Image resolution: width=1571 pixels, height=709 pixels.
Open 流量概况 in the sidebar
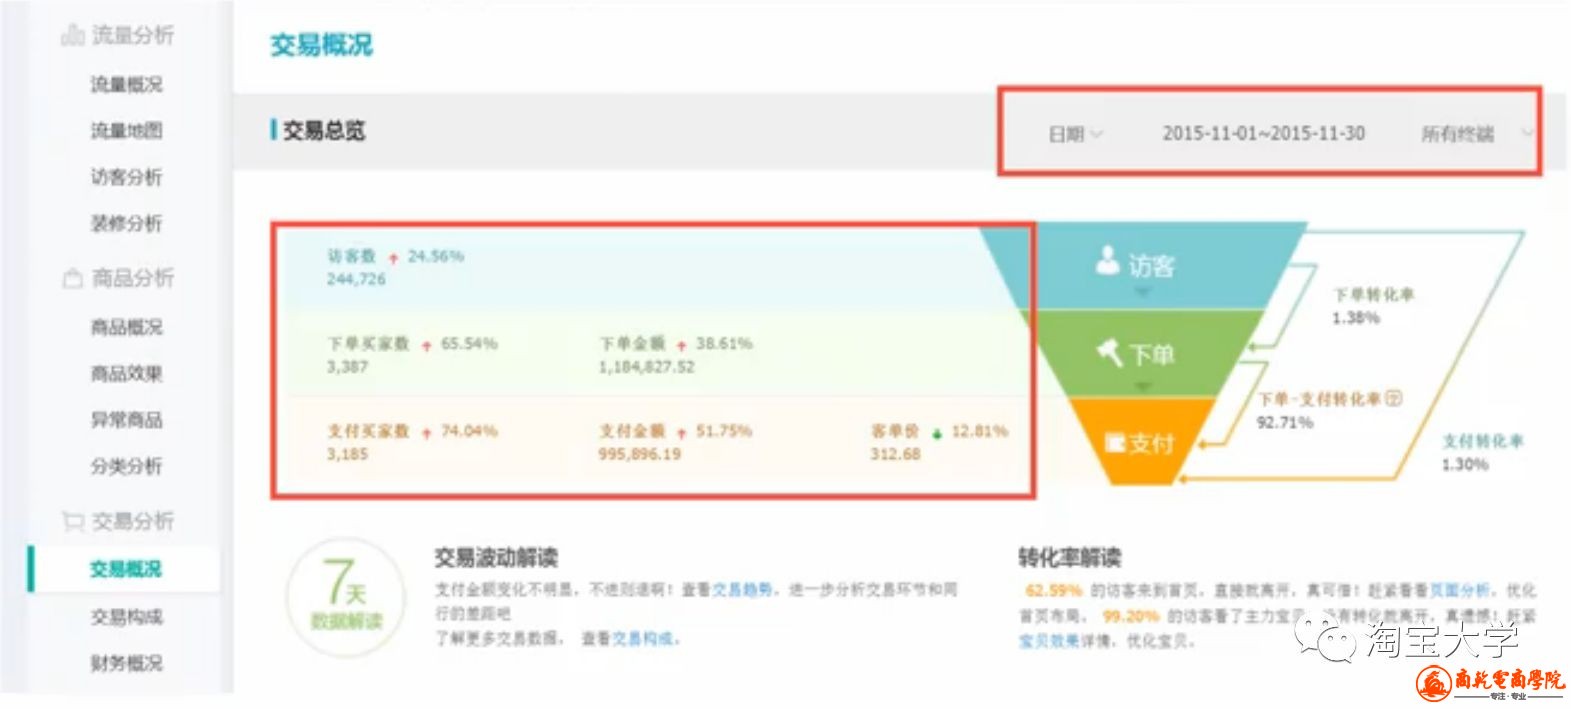click(x=126, y=85)
